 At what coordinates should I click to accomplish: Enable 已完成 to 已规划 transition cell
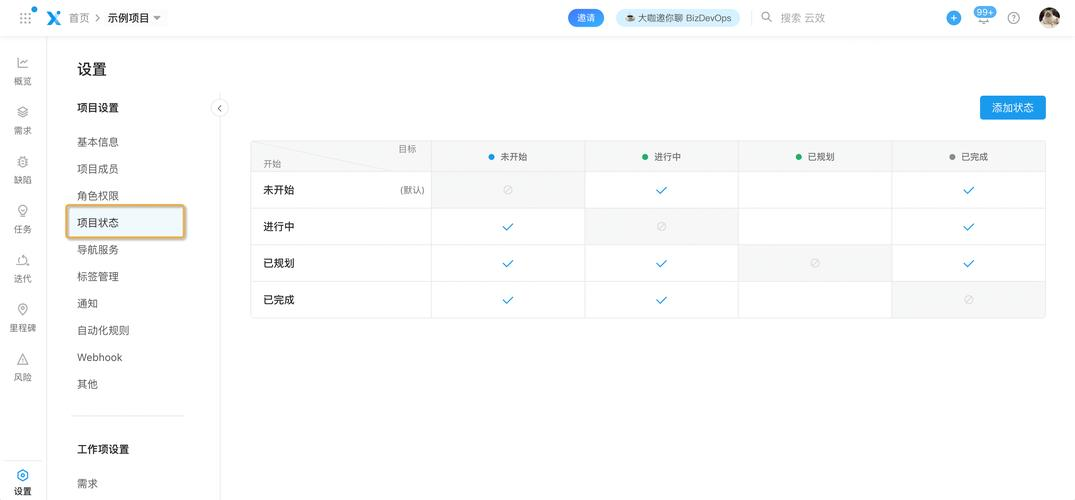(815, 300)
